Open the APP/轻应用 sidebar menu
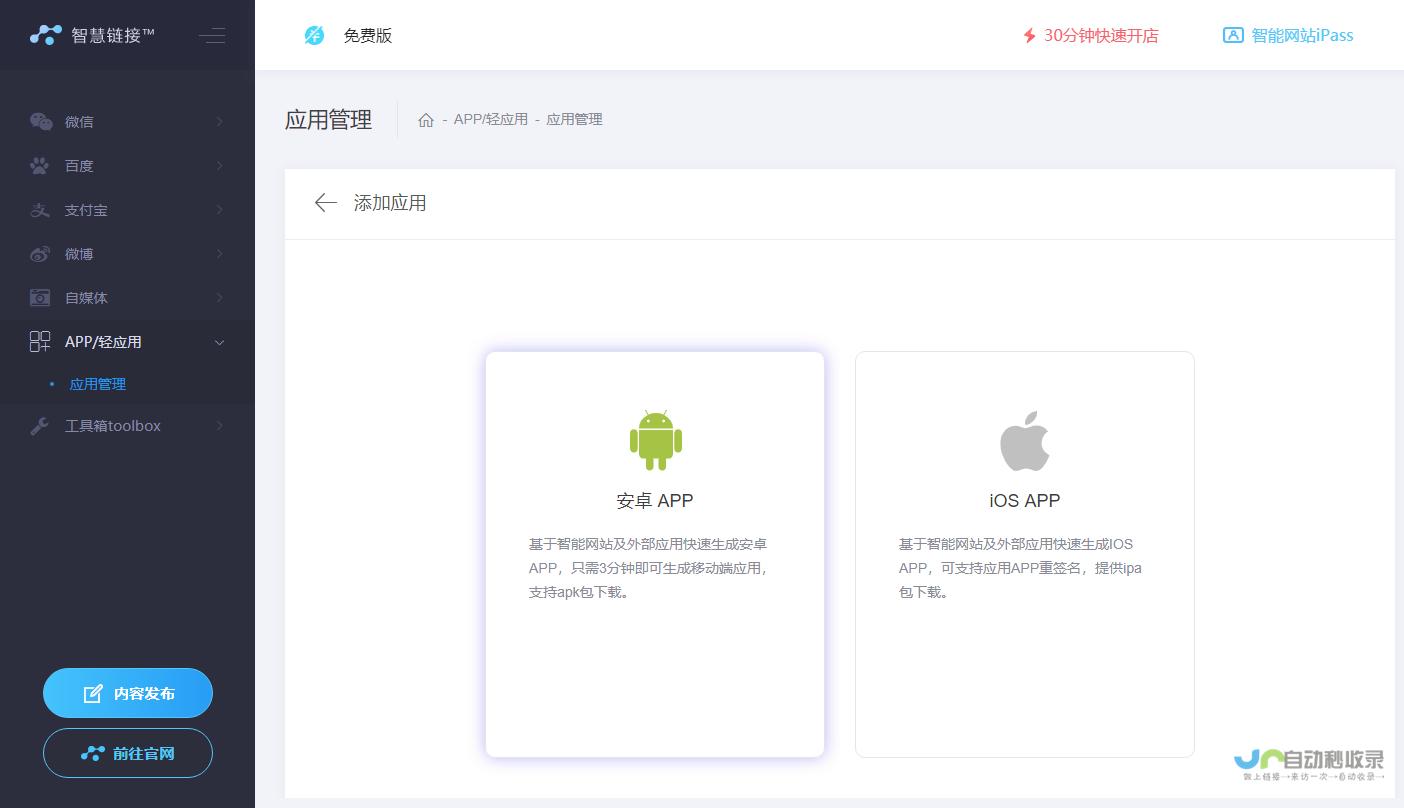This screenshot has height=808, width=1404. tap(127, 342)
